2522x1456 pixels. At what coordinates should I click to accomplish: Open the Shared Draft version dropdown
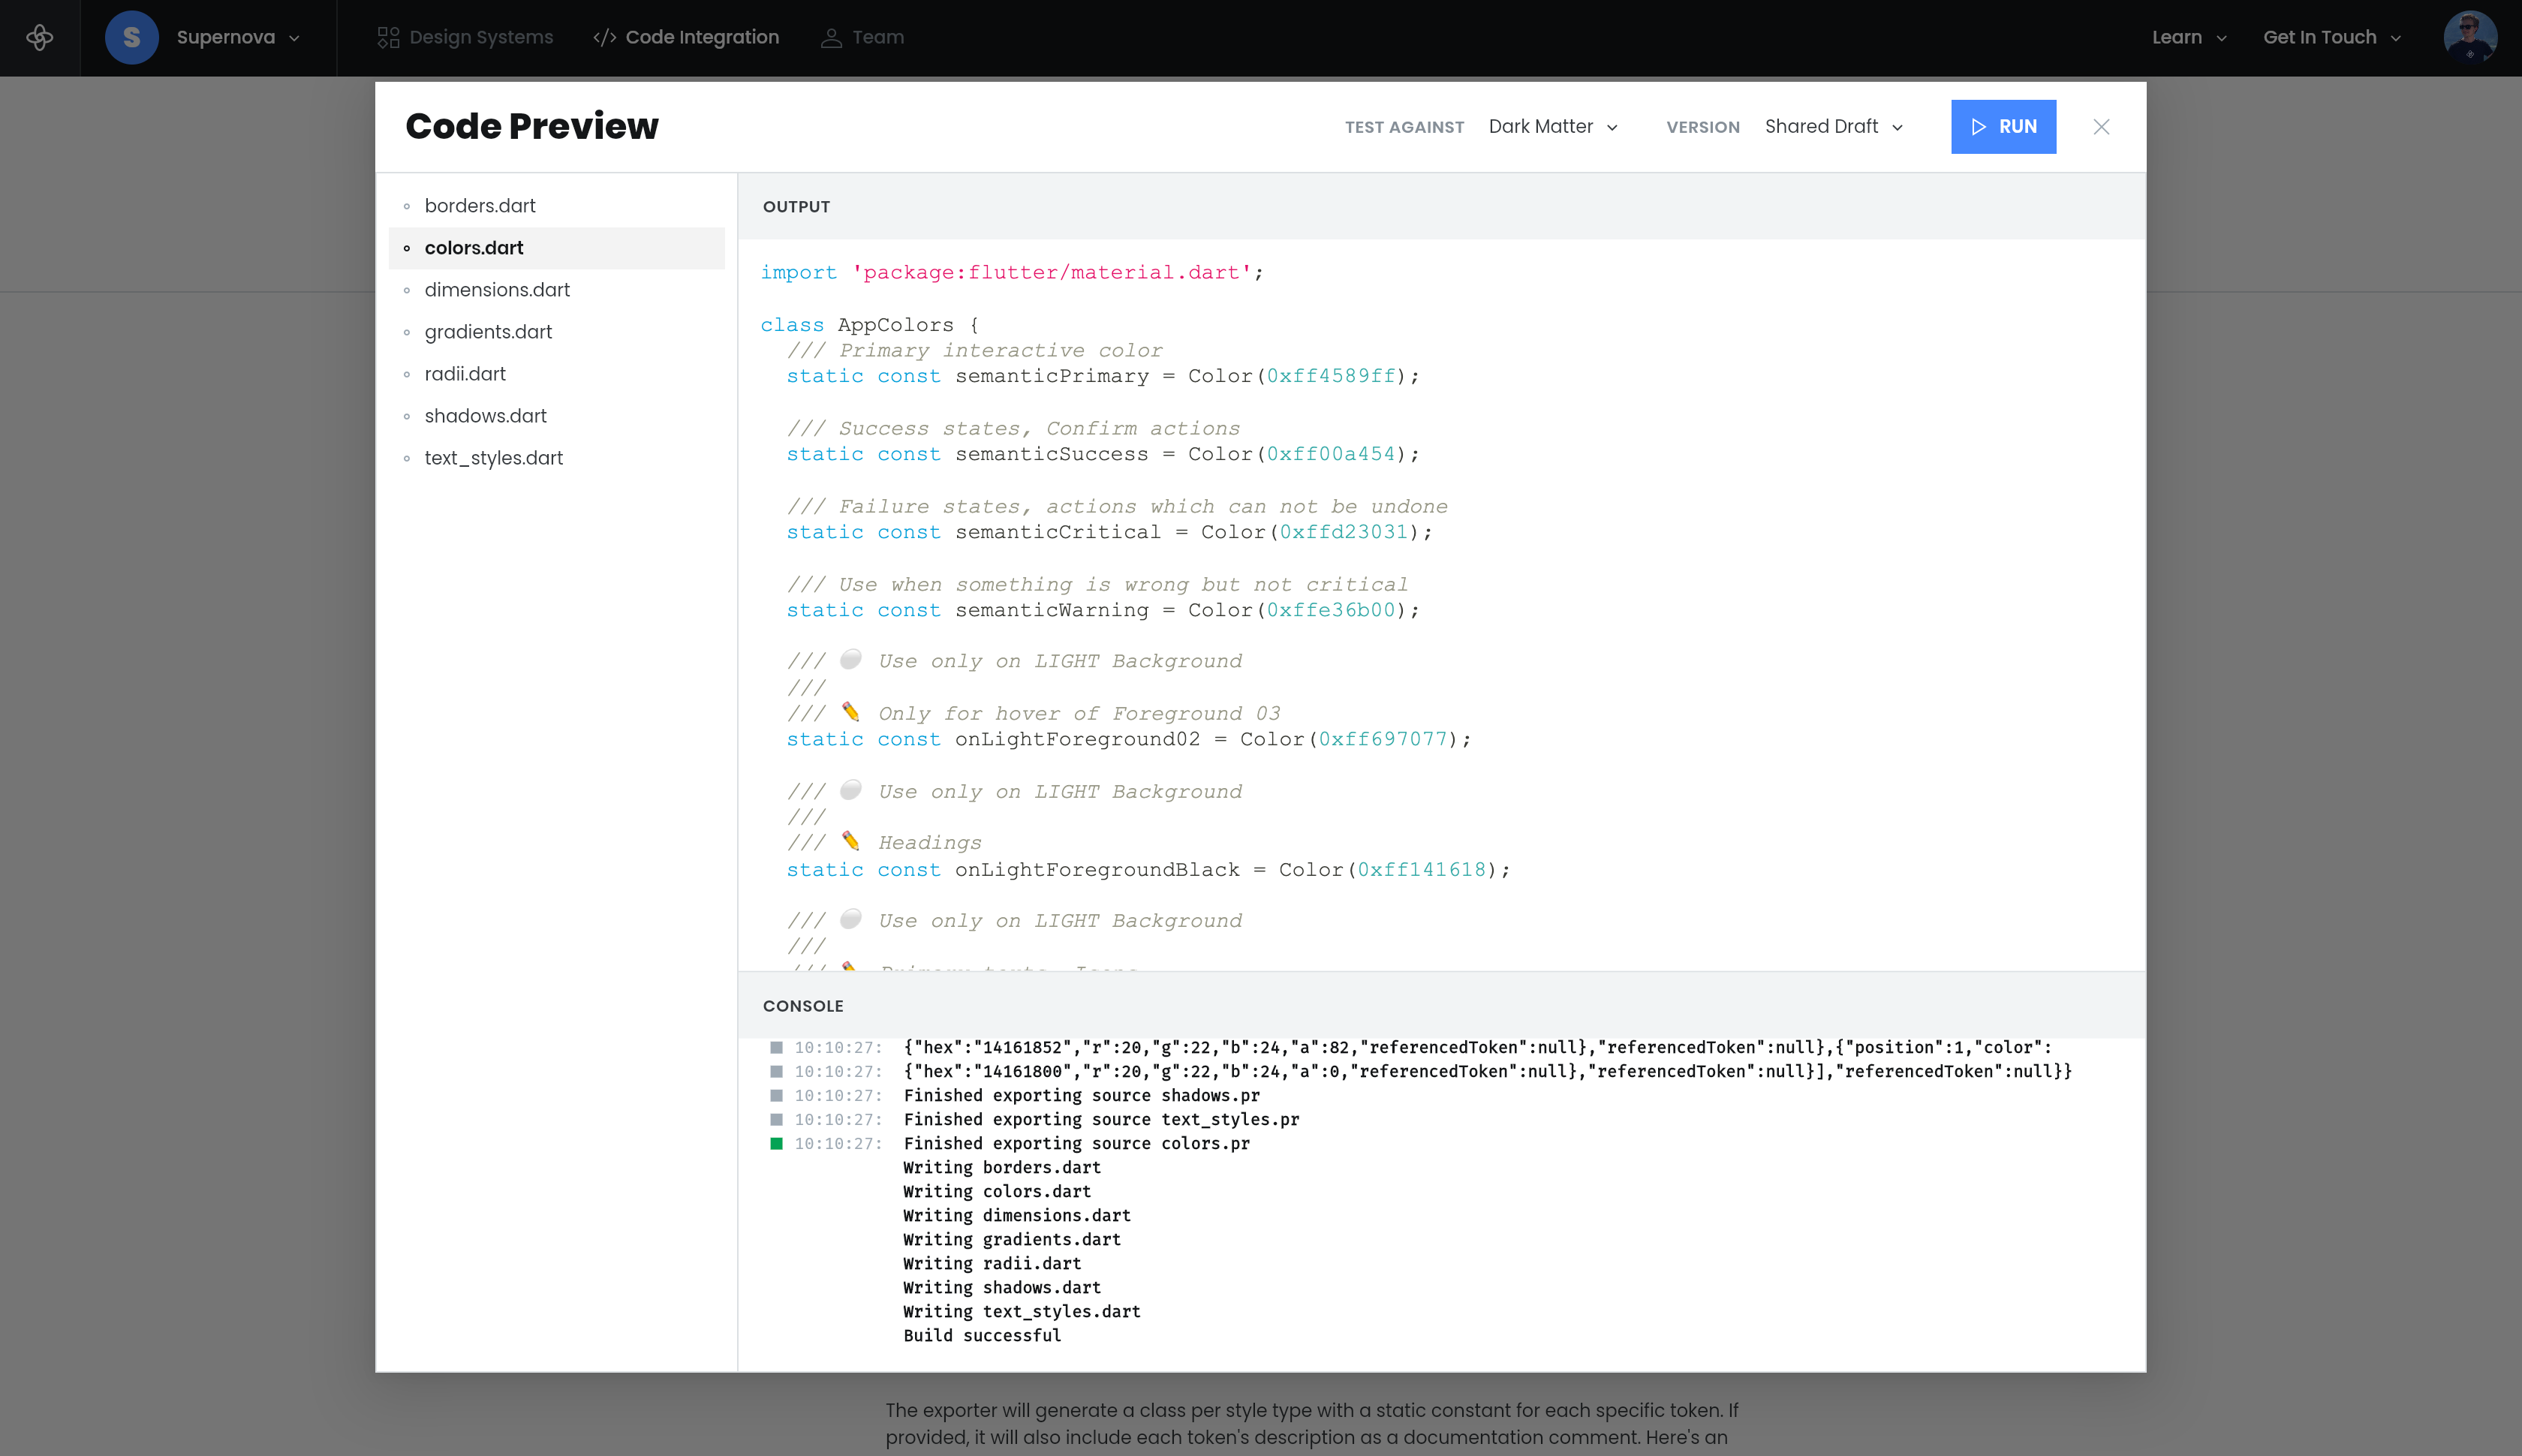1834,127
